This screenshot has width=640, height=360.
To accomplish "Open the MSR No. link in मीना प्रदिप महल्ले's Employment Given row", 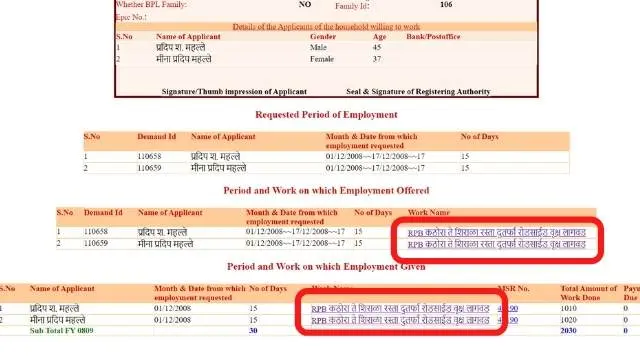I will tap(508, 320).
